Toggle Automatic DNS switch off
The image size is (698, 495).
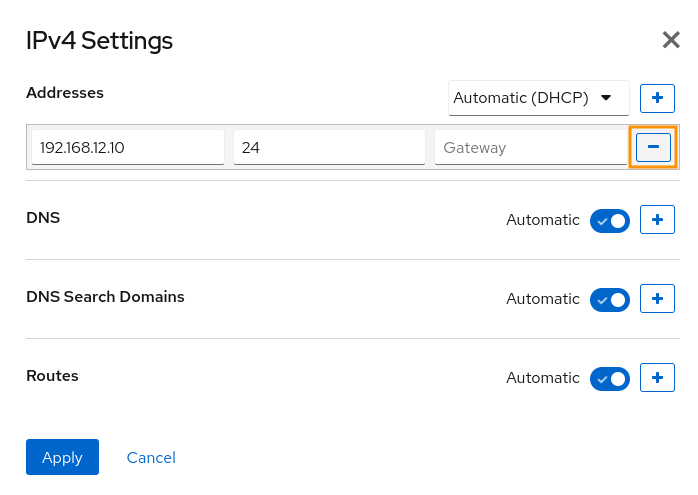click(x=610, y=221)
